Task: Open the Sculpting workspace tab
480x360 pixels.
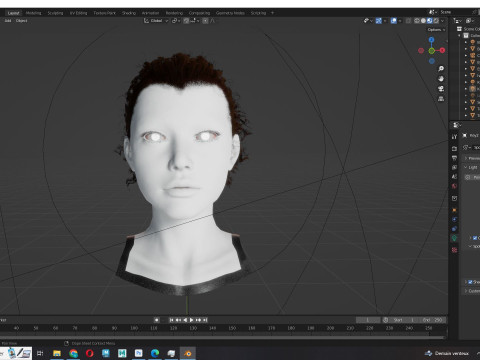Action: click(x=55, y=13)
